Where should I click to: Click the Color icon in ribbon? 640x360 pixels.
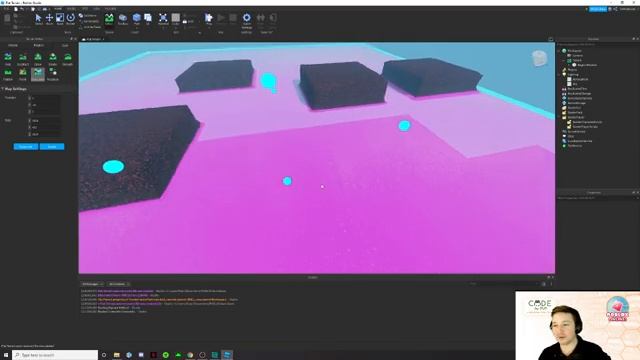(176, 18)
